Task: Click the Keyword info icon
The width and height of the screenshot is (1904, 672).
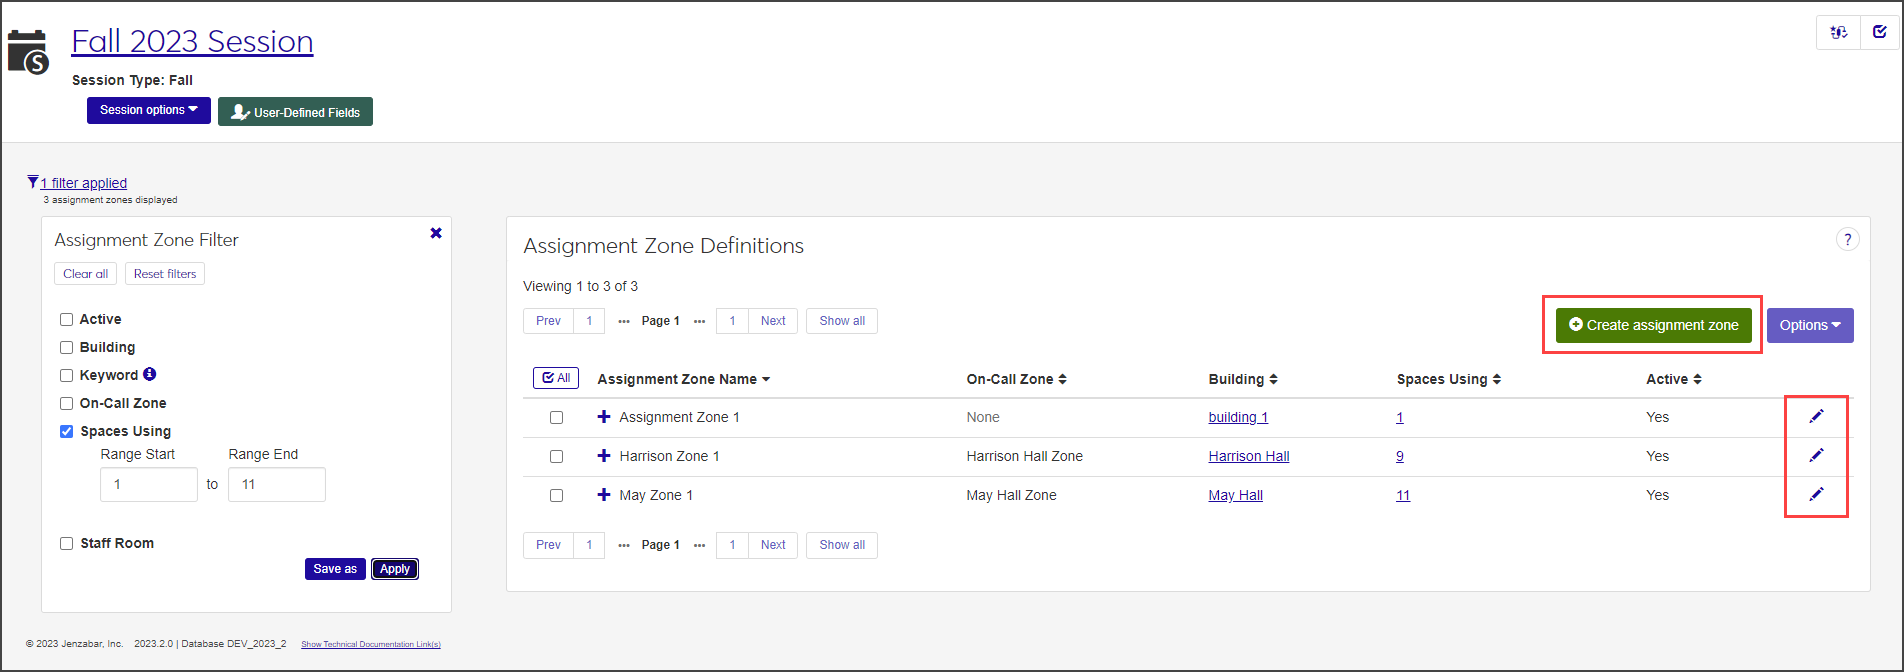Action: click(x=150, y=374)
